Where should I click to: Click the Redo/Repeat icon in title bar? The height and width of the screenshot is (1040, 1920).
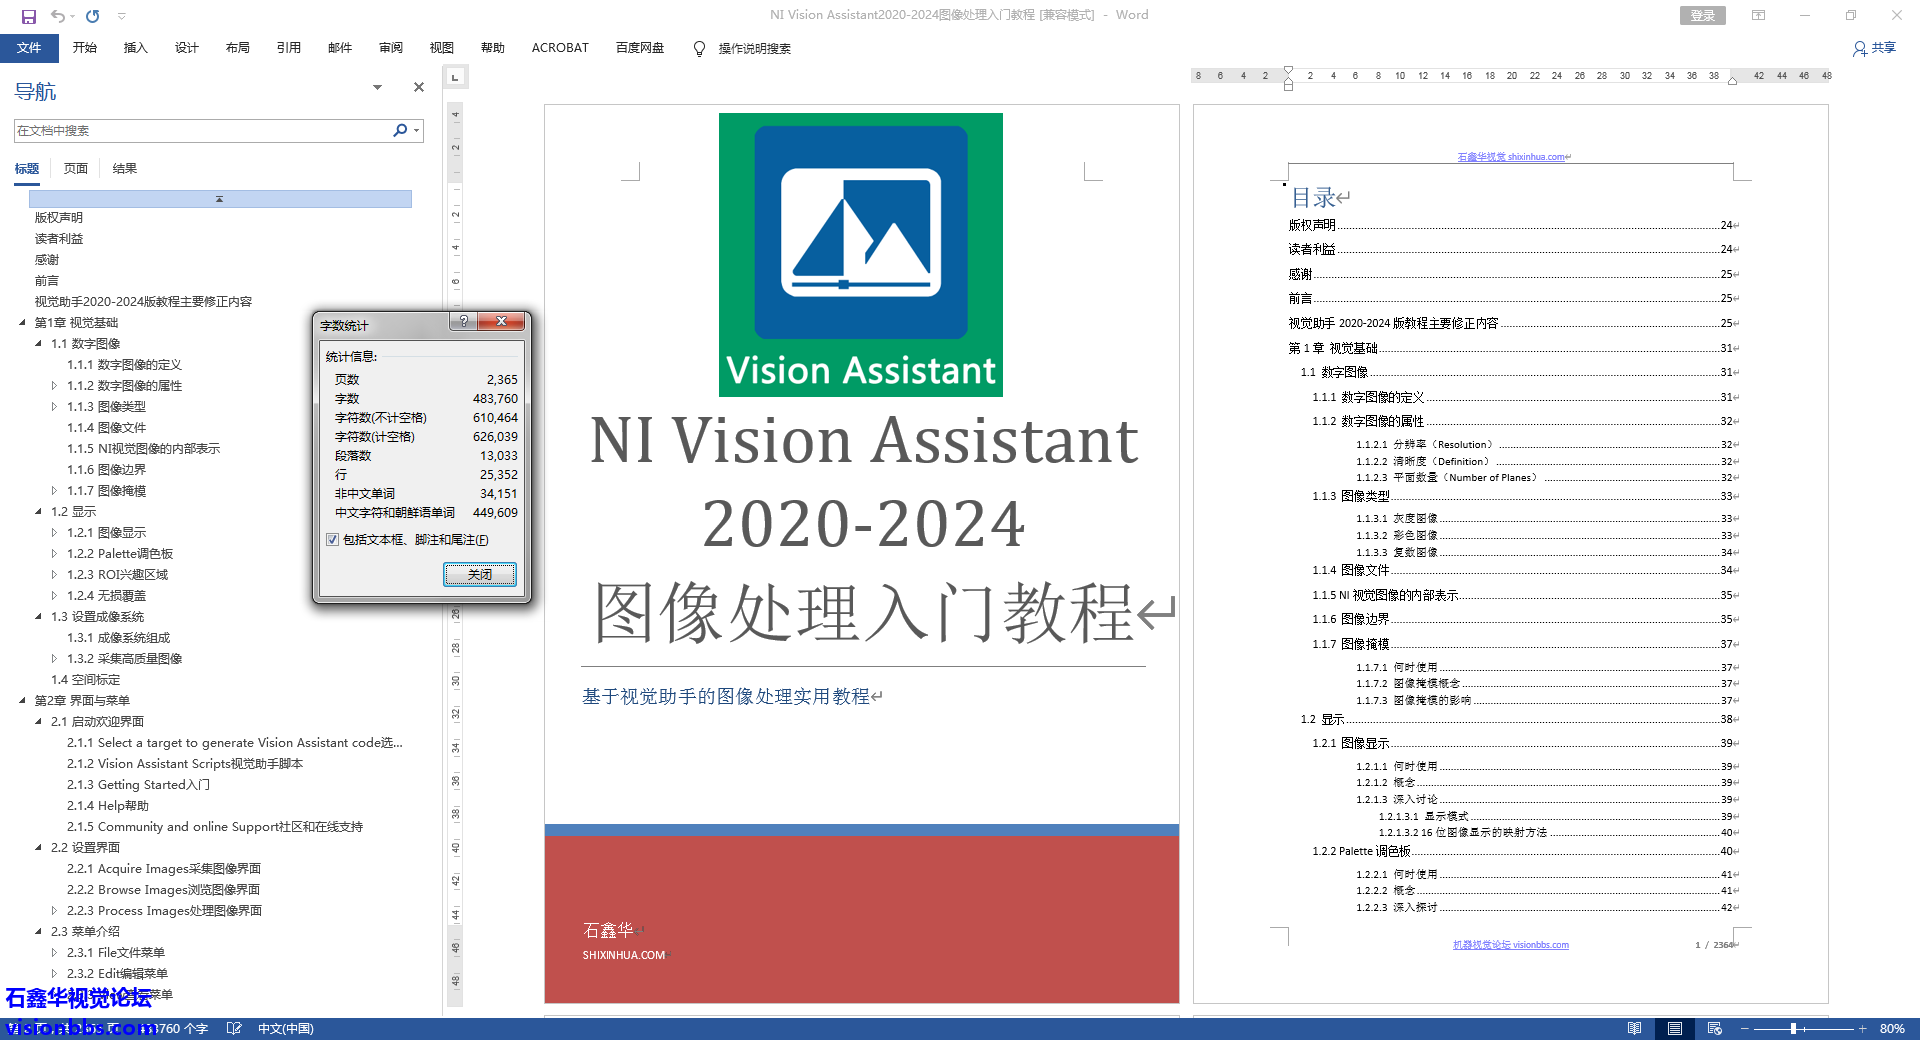click(x=93, y=16)
